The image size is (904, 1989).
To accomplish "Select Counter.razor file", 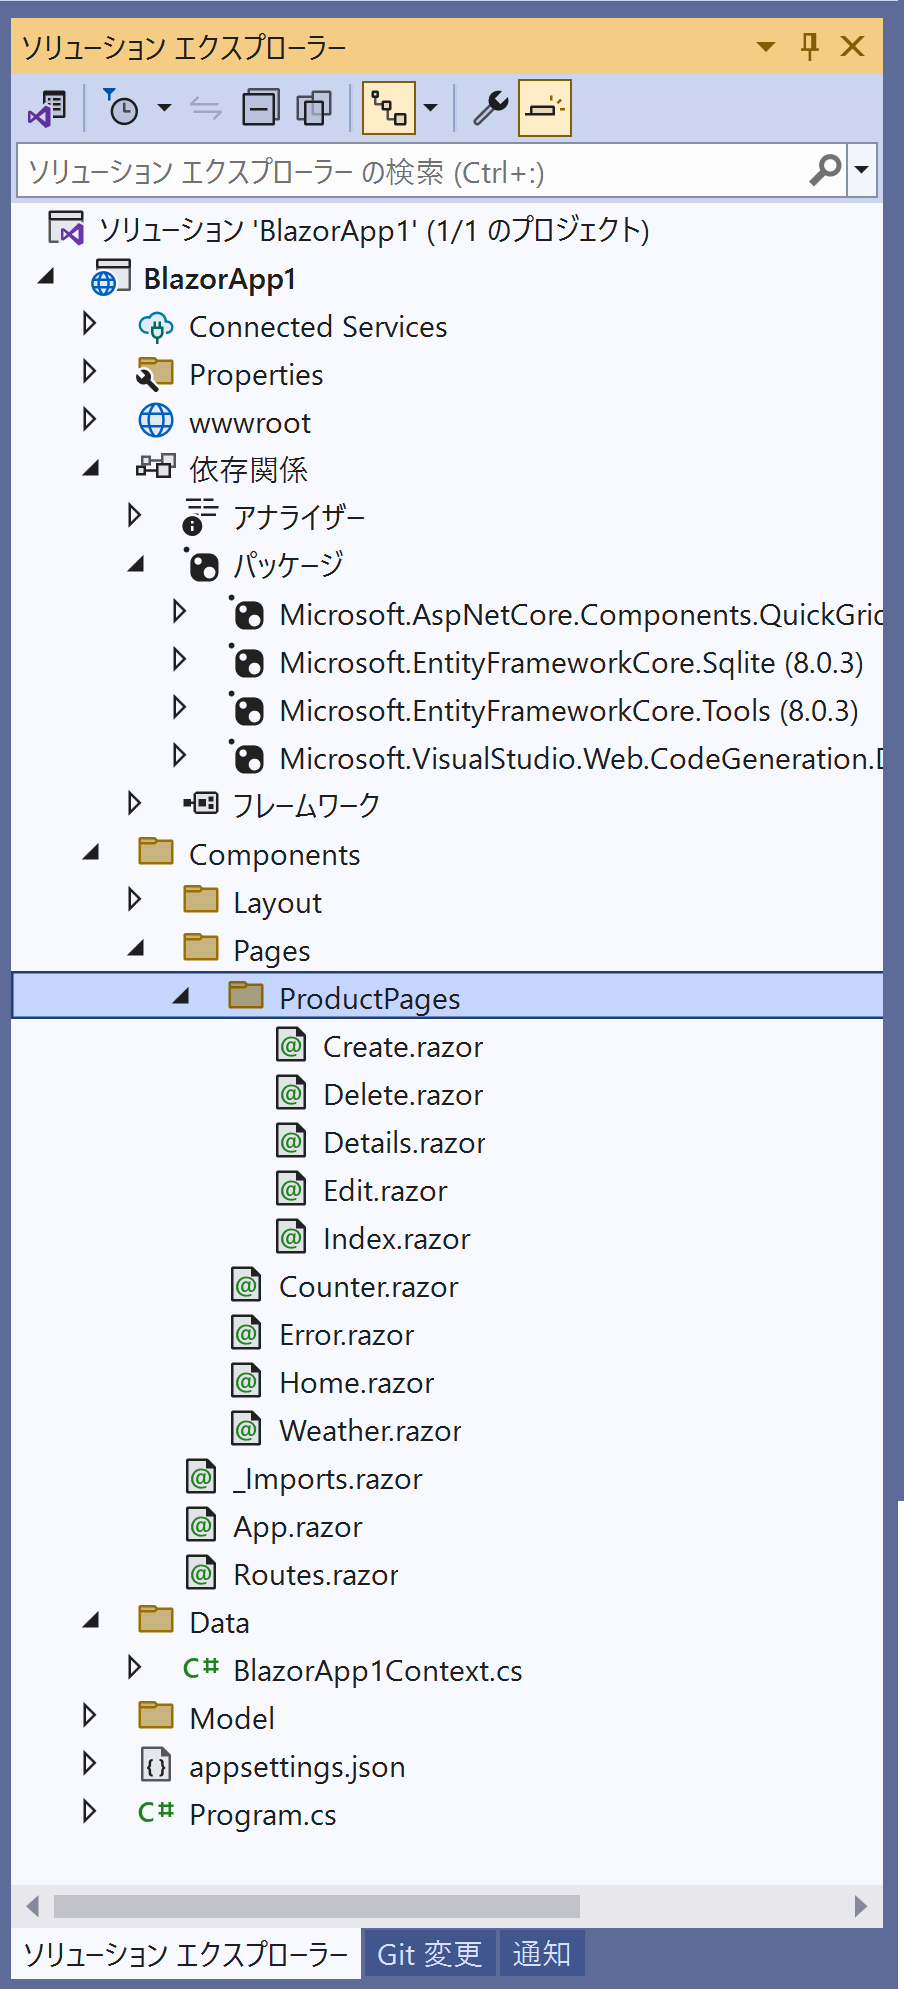I will [368, 1287].
